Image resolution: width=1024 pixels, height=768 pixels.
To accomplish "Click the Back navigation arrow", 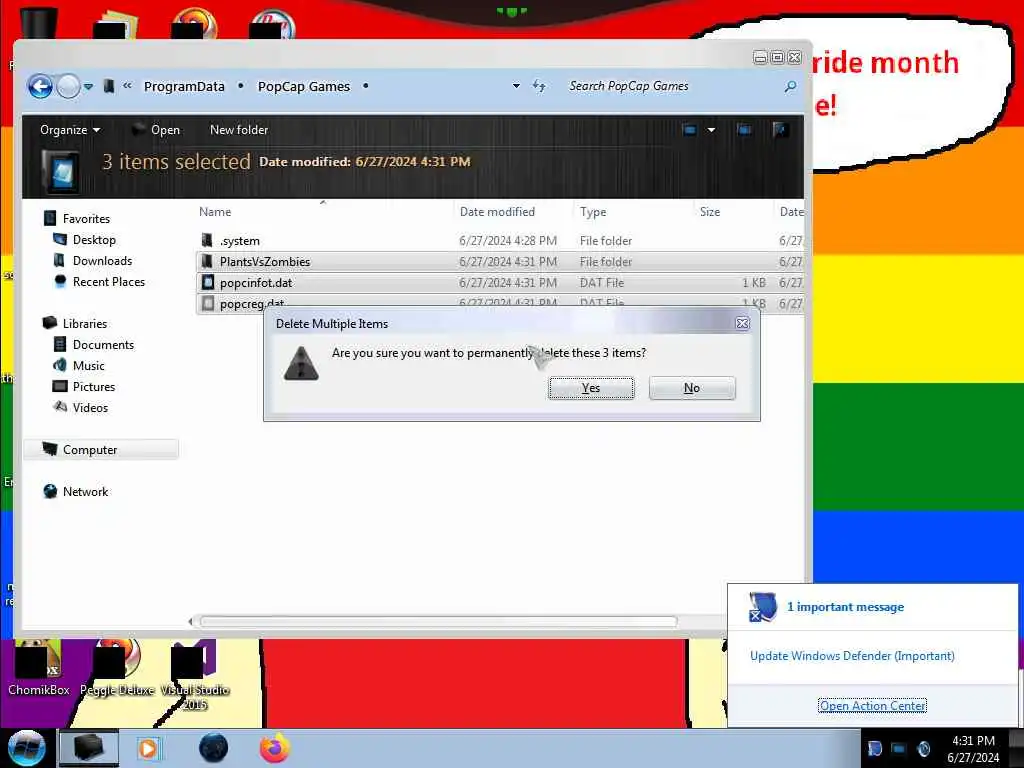I will coord(40,86).
